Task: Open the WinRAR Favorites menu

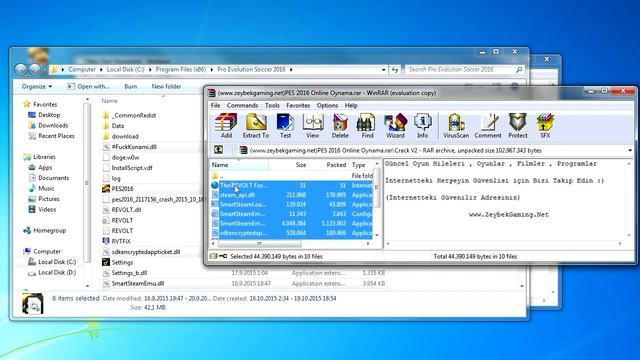Action: click(298, 105)
